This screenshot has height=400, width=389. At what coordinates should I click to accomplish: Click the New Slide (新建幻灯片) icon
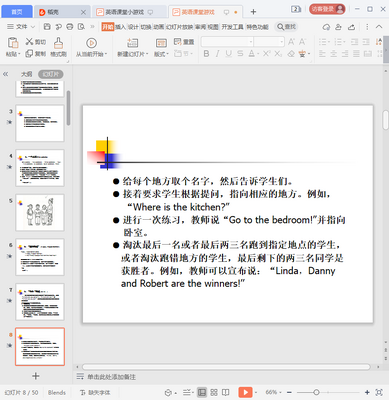[x=132, y=43]
